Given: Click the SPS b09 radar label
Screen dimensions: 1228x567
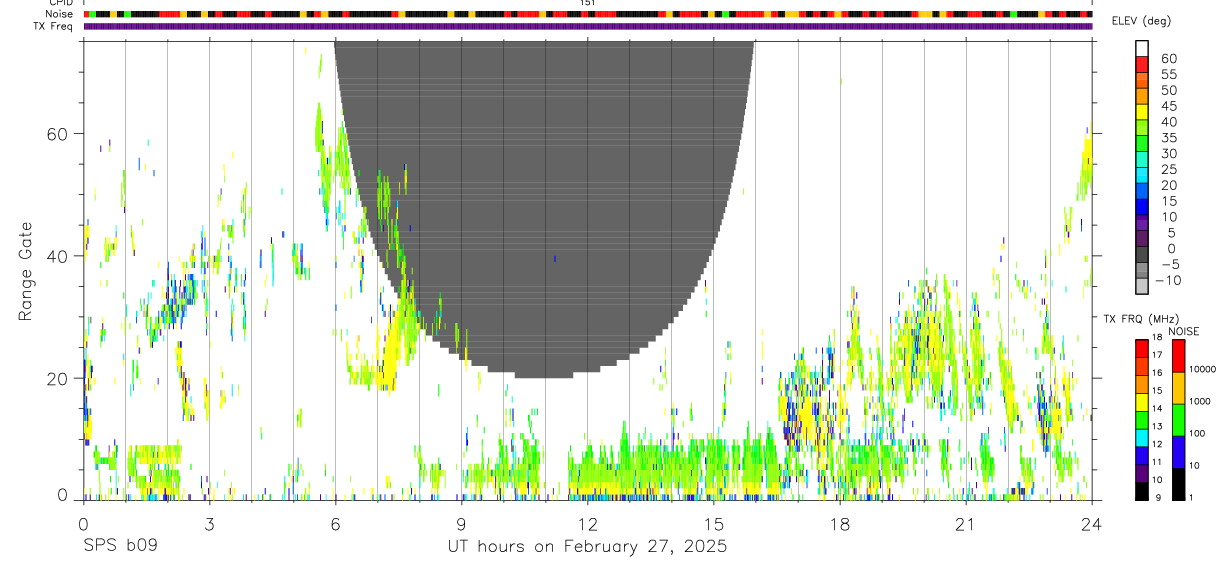Looking at the screenshot, I should tap(119, 547).
